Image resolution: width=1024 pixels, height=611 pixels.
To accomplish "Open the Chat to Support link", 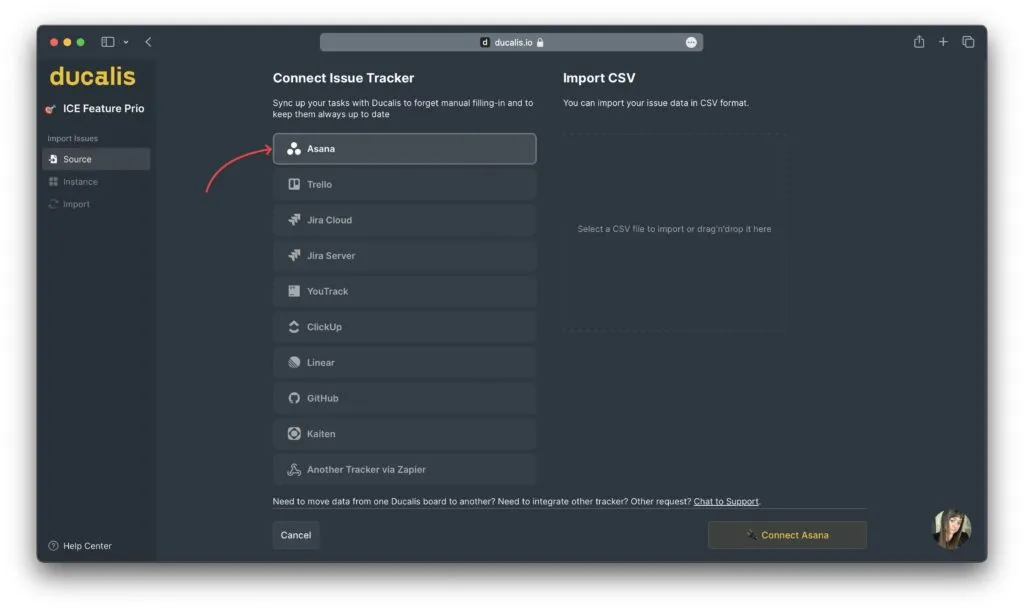I will tap(726, 501).
